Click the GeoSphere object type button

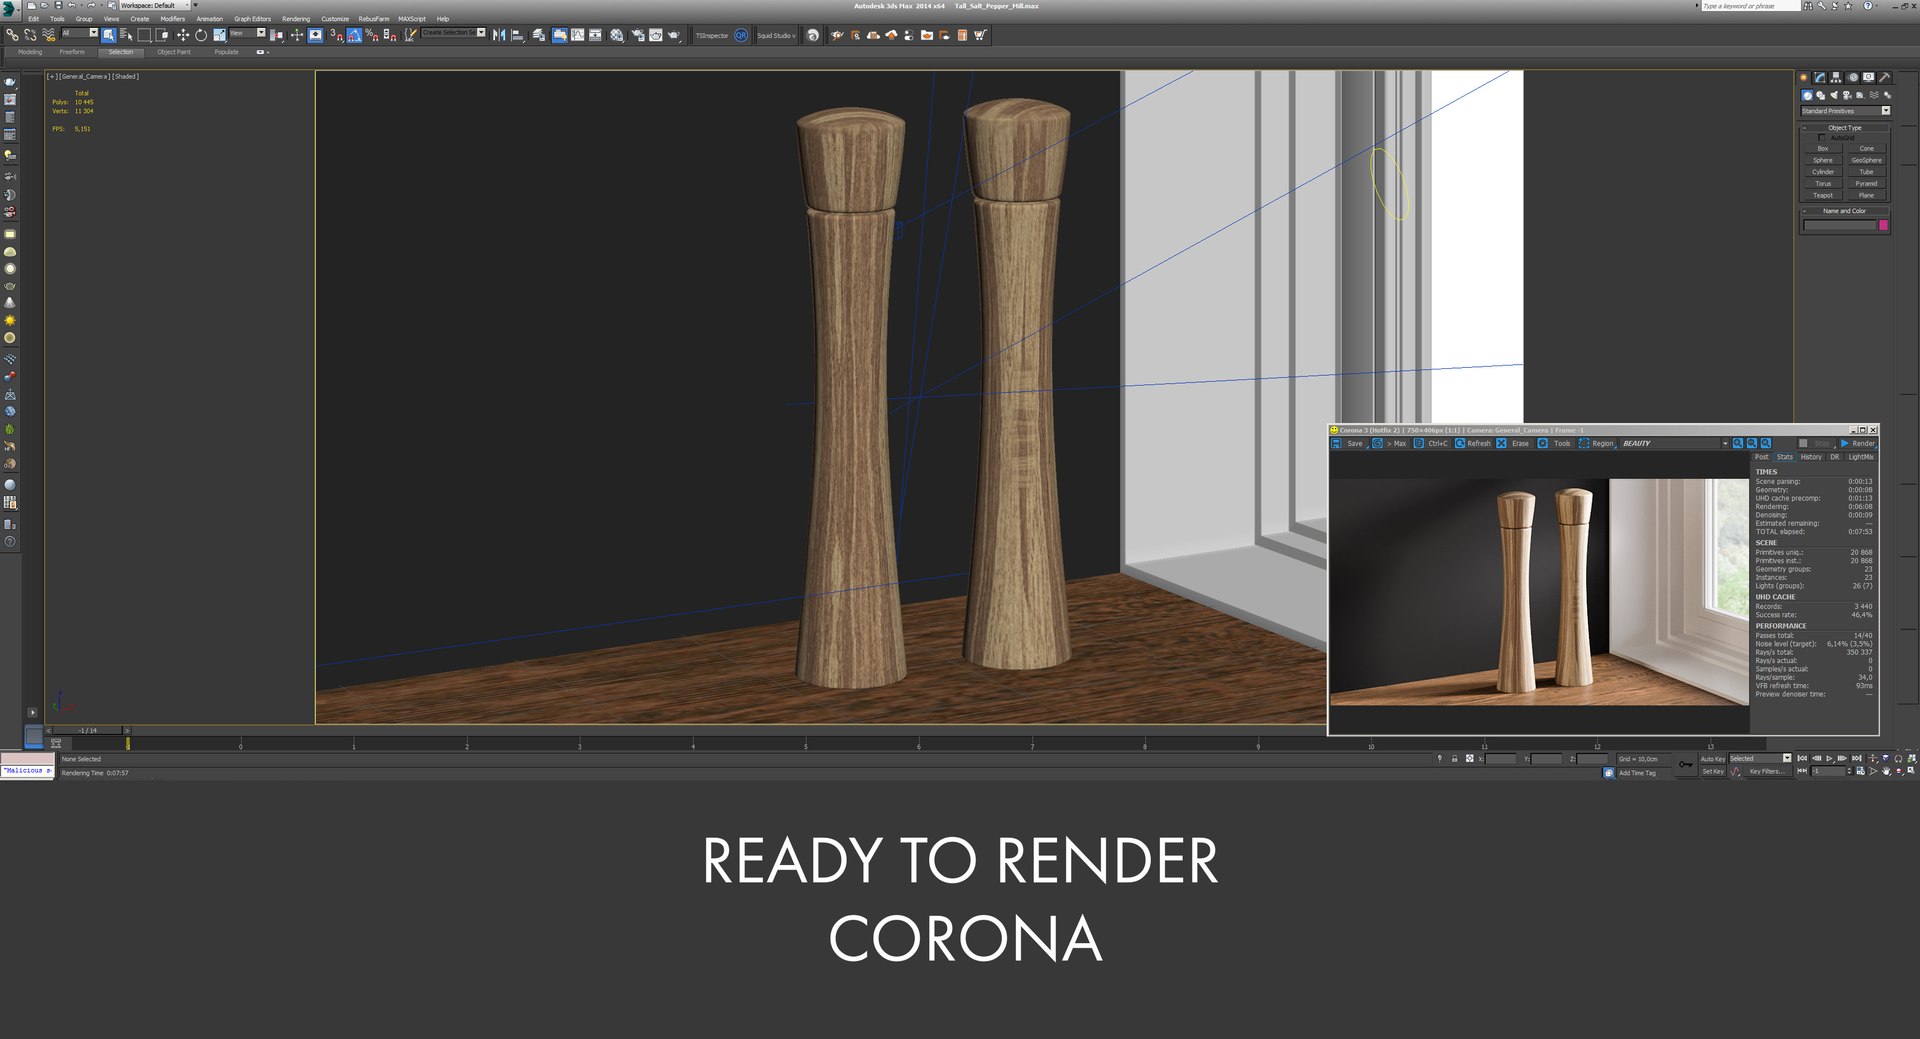coord(1867,160)
